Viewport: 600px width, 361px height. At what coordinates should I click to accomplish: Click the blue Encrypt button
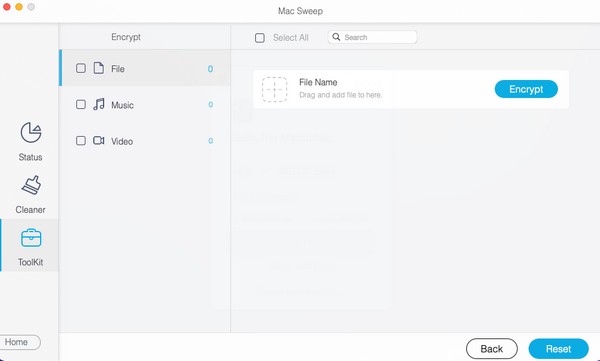tap(526, 89)
